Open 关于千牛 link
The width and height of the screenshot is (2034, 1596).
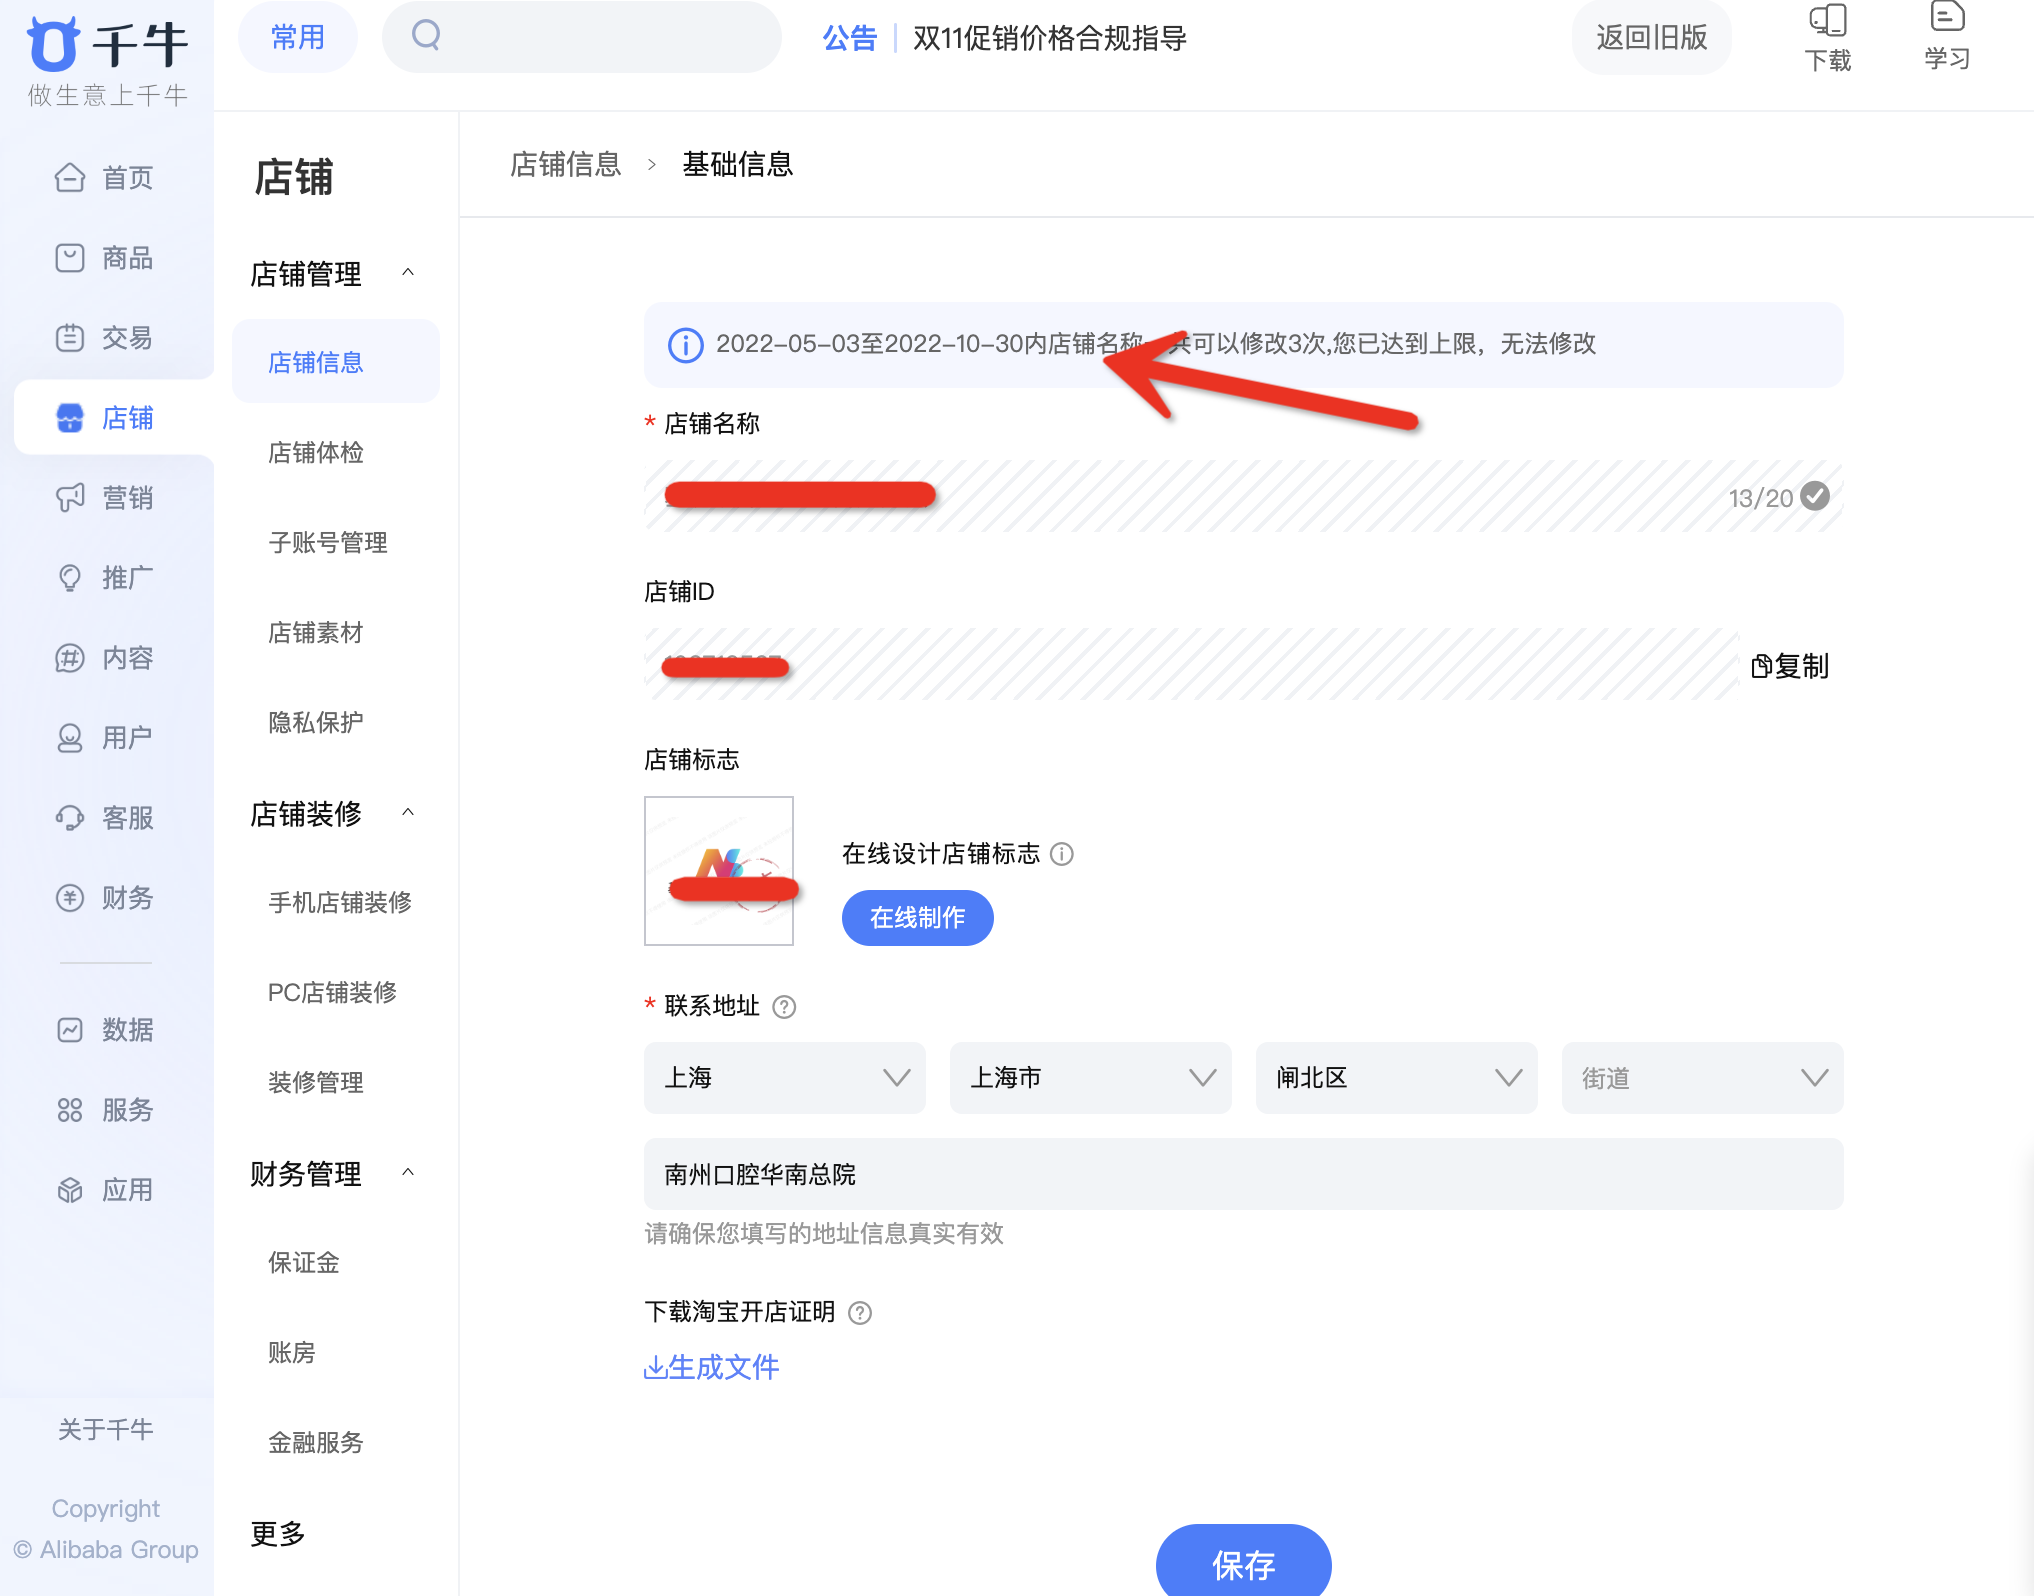pyautogui.click(x=106, y=1429)
